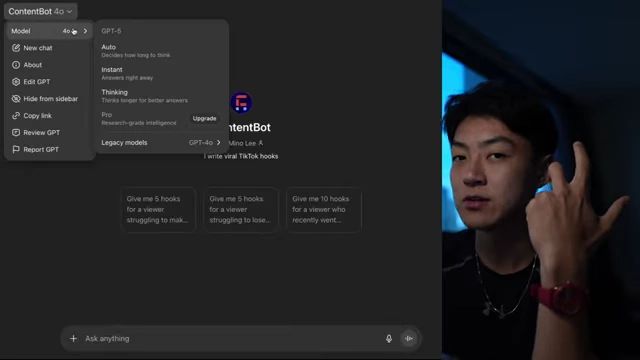The height and width of the screenshot is (360, 640).
Task: Click the Edit GPT gear icon
Action: [x=16, y=82]
